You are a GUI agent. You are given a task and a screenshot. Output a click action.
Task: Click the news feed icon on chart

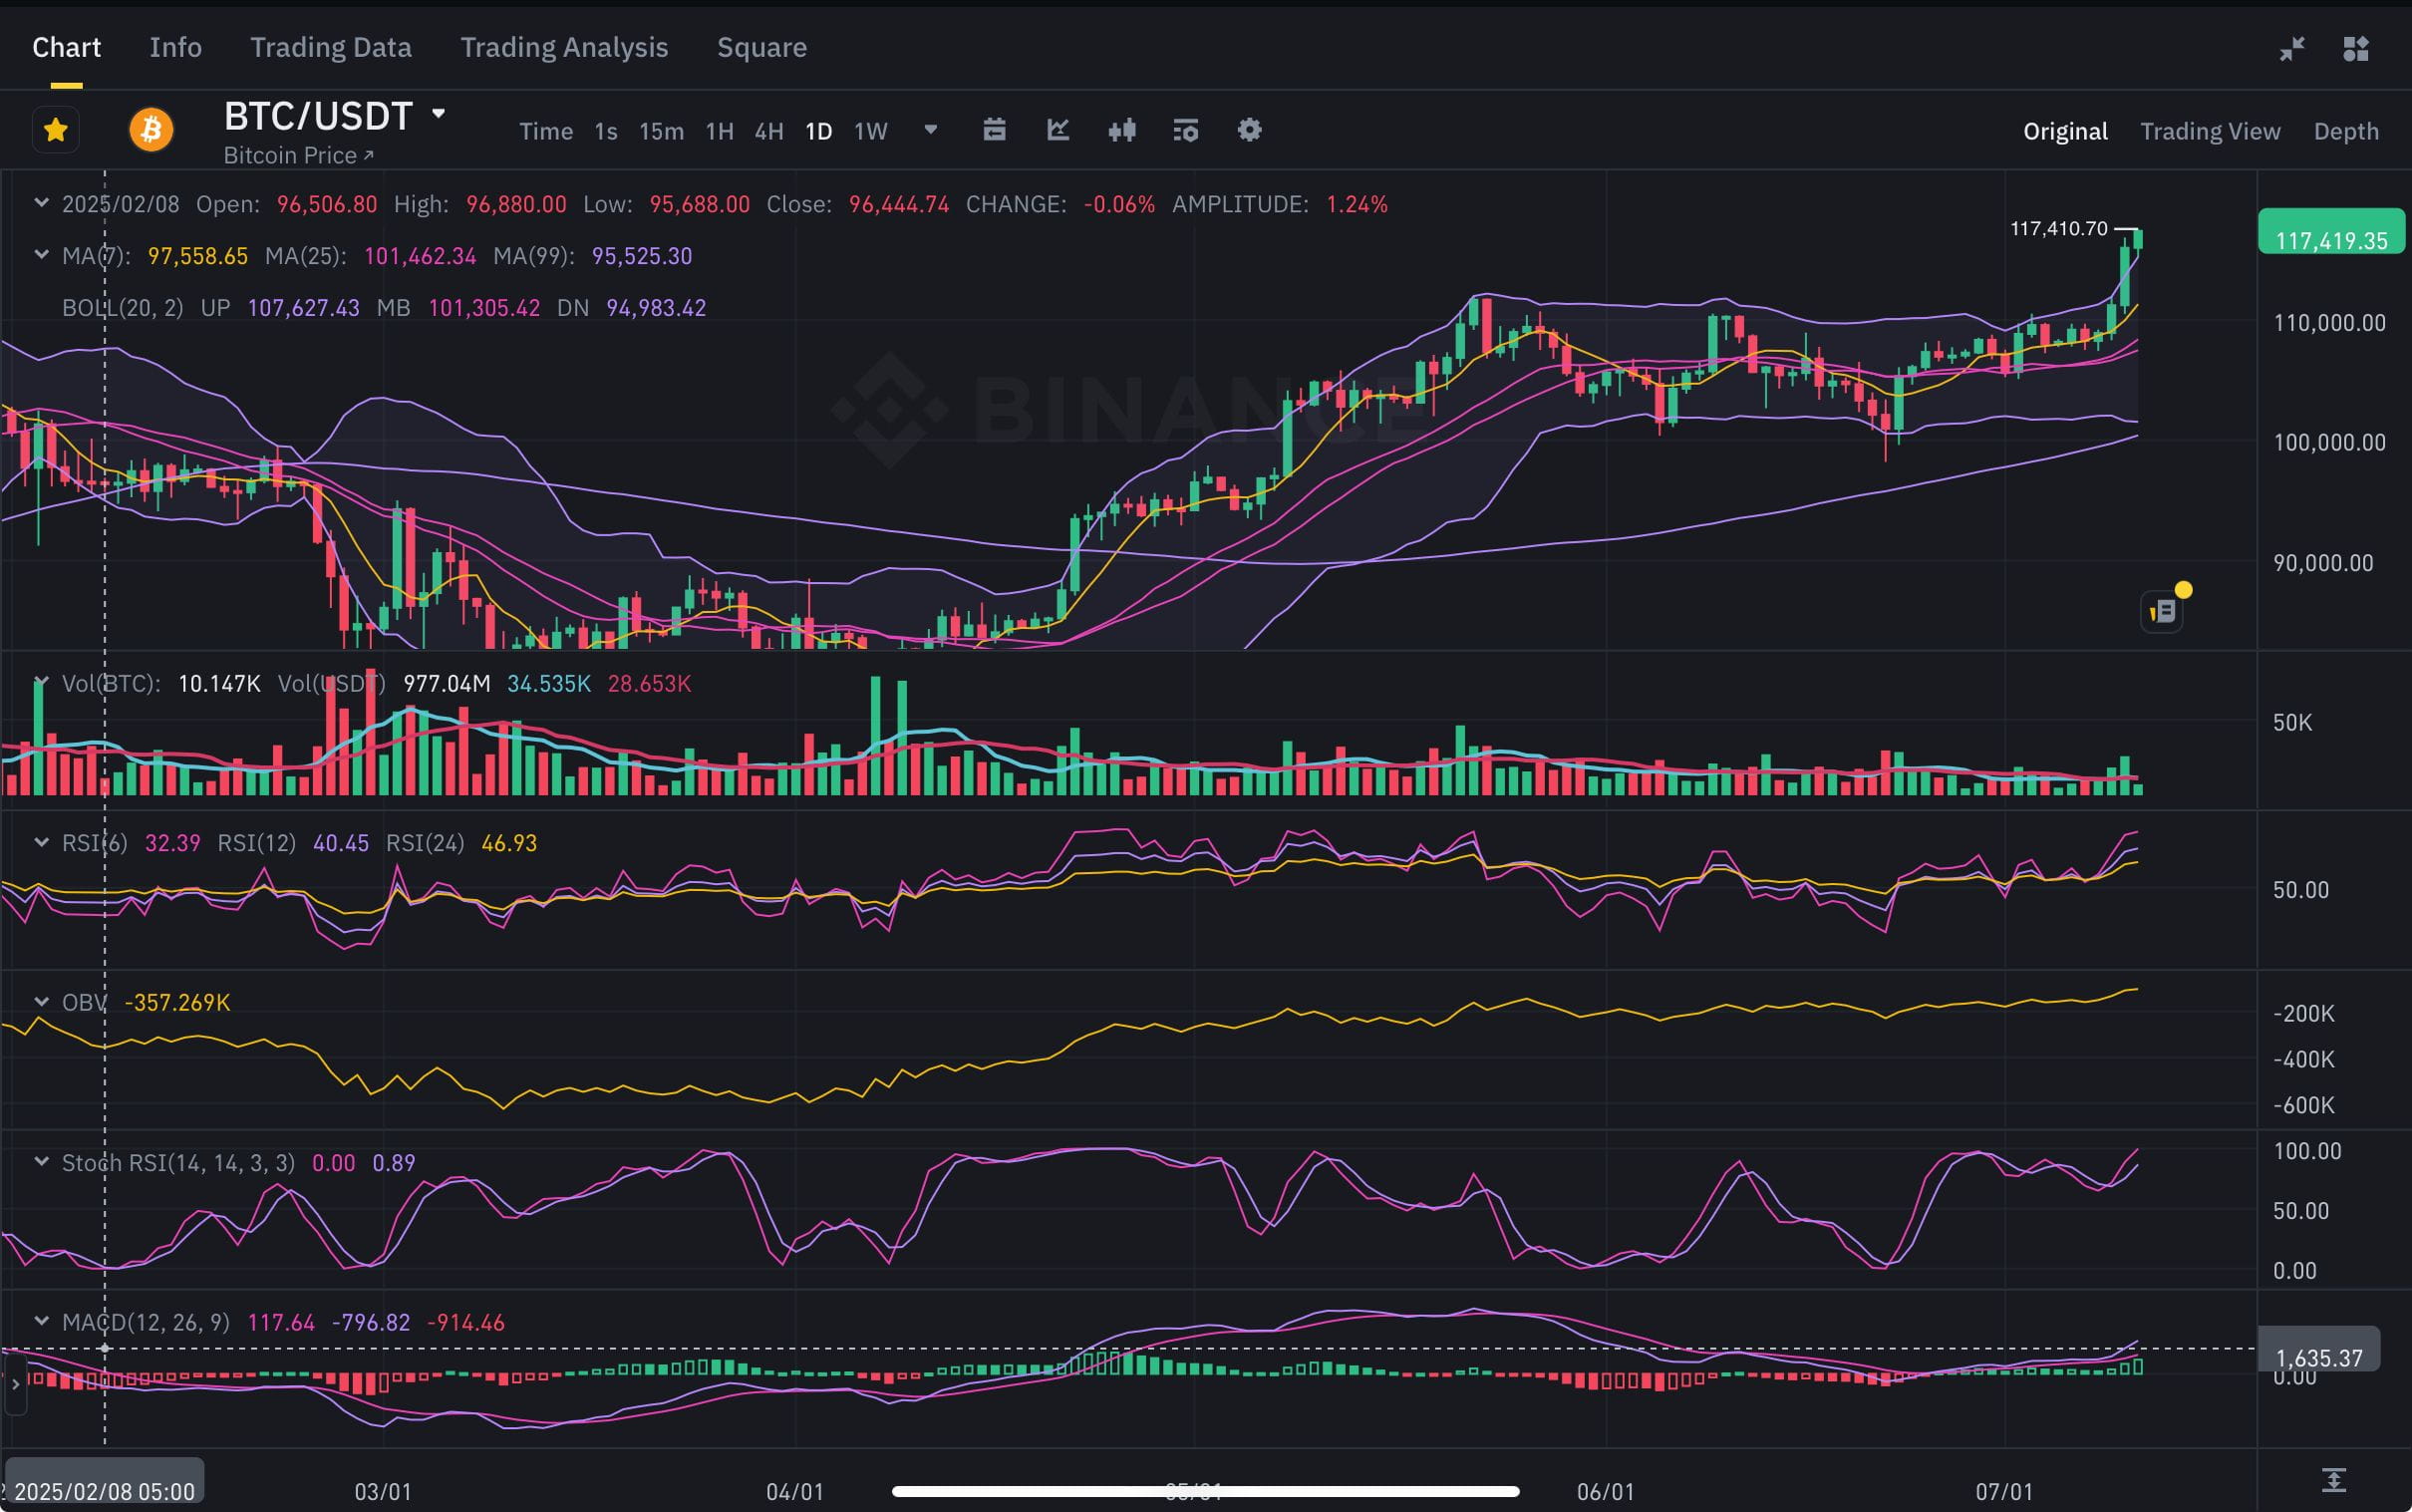tap(2163, 610)
